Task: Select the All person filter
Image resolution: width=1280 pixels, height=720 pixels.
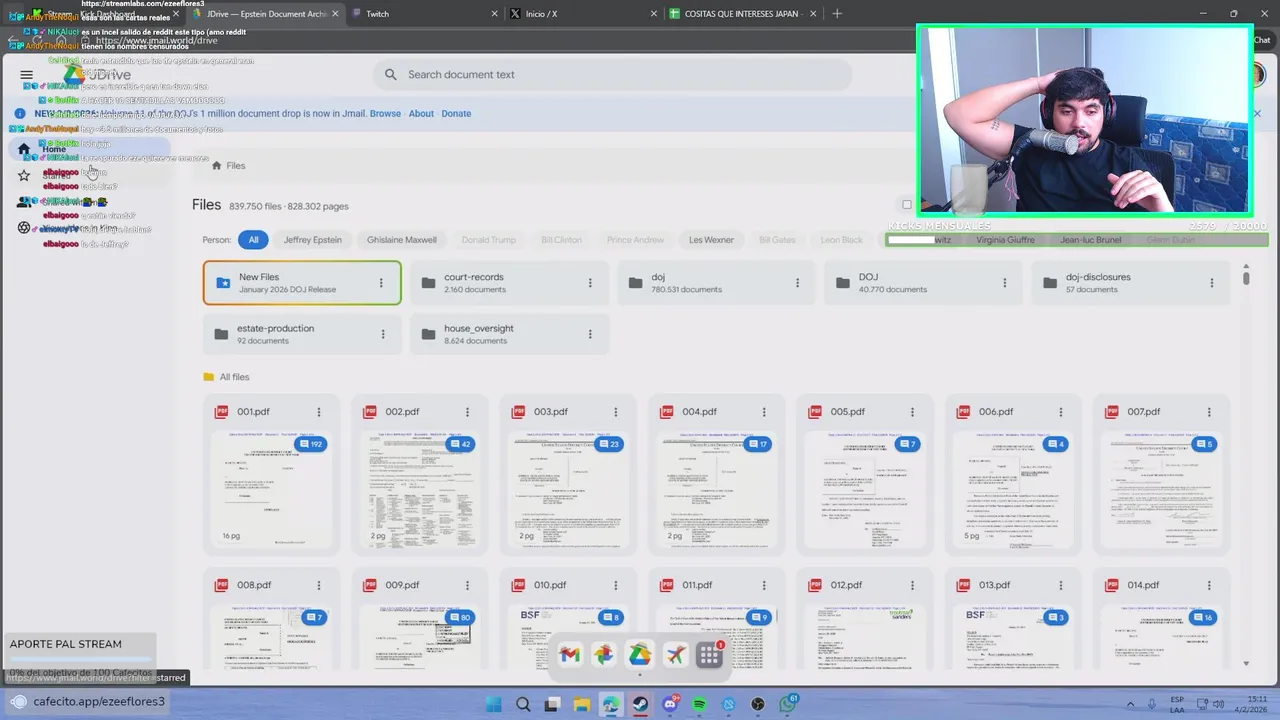Action: [x=253, y=240]
